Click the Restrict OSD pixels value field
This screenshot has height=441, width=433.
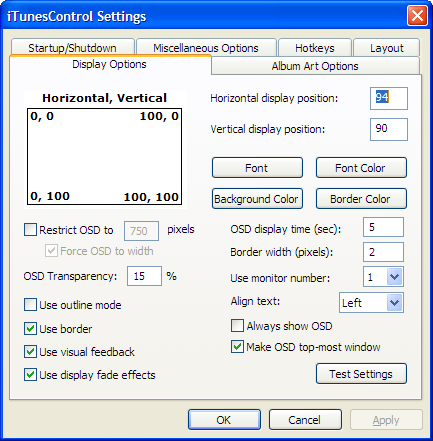[141, 231]
